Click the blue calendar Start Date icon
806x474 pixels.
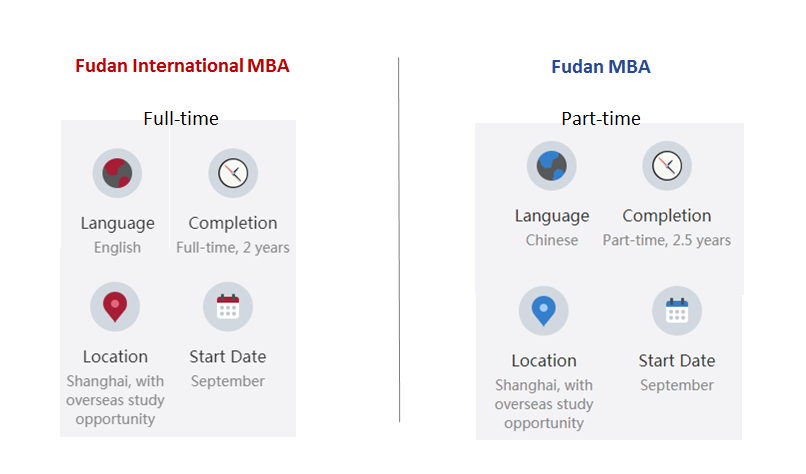coord(677,311)
